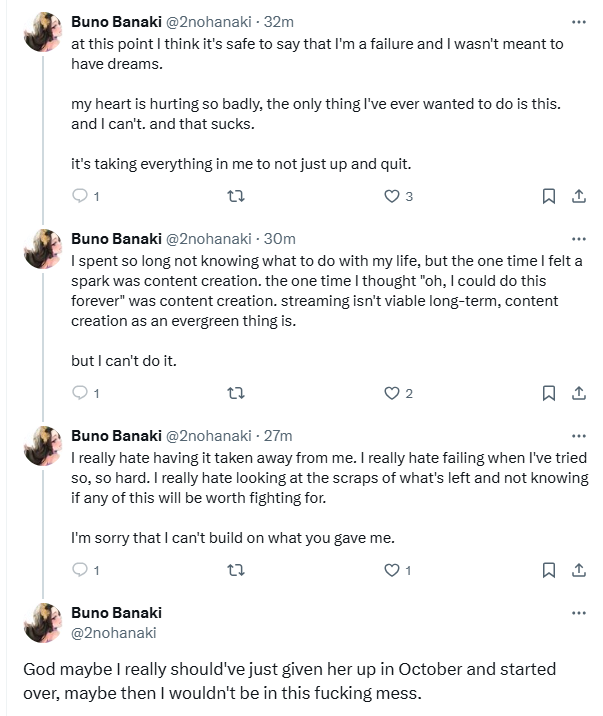Reply to the content creation tweet

[x=81, y=394]
